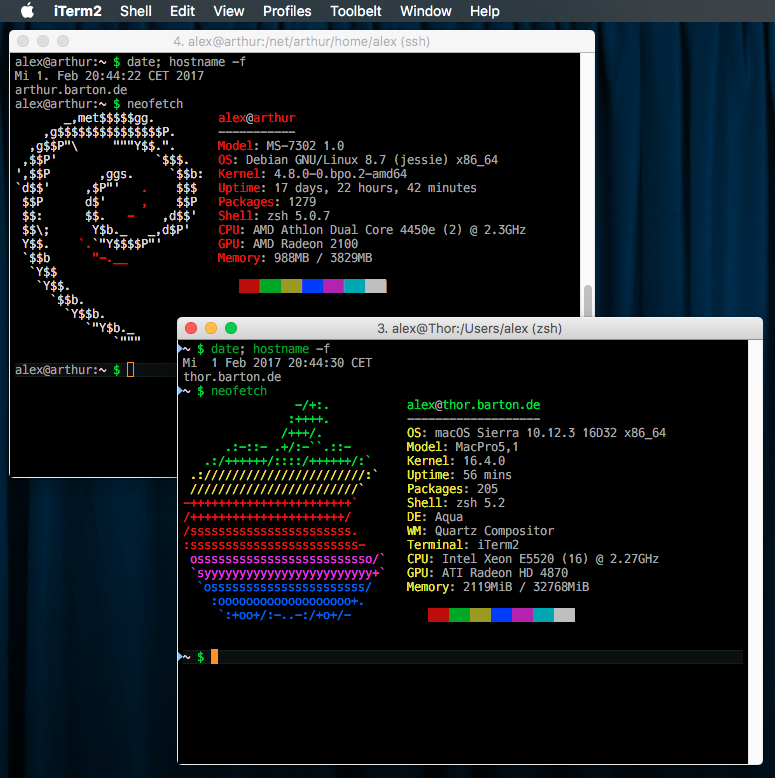Click the scrollbar thumb in arthur ssh window
Image resolution: width=775 pixels, height=778 pixels.
click(587, 301)
